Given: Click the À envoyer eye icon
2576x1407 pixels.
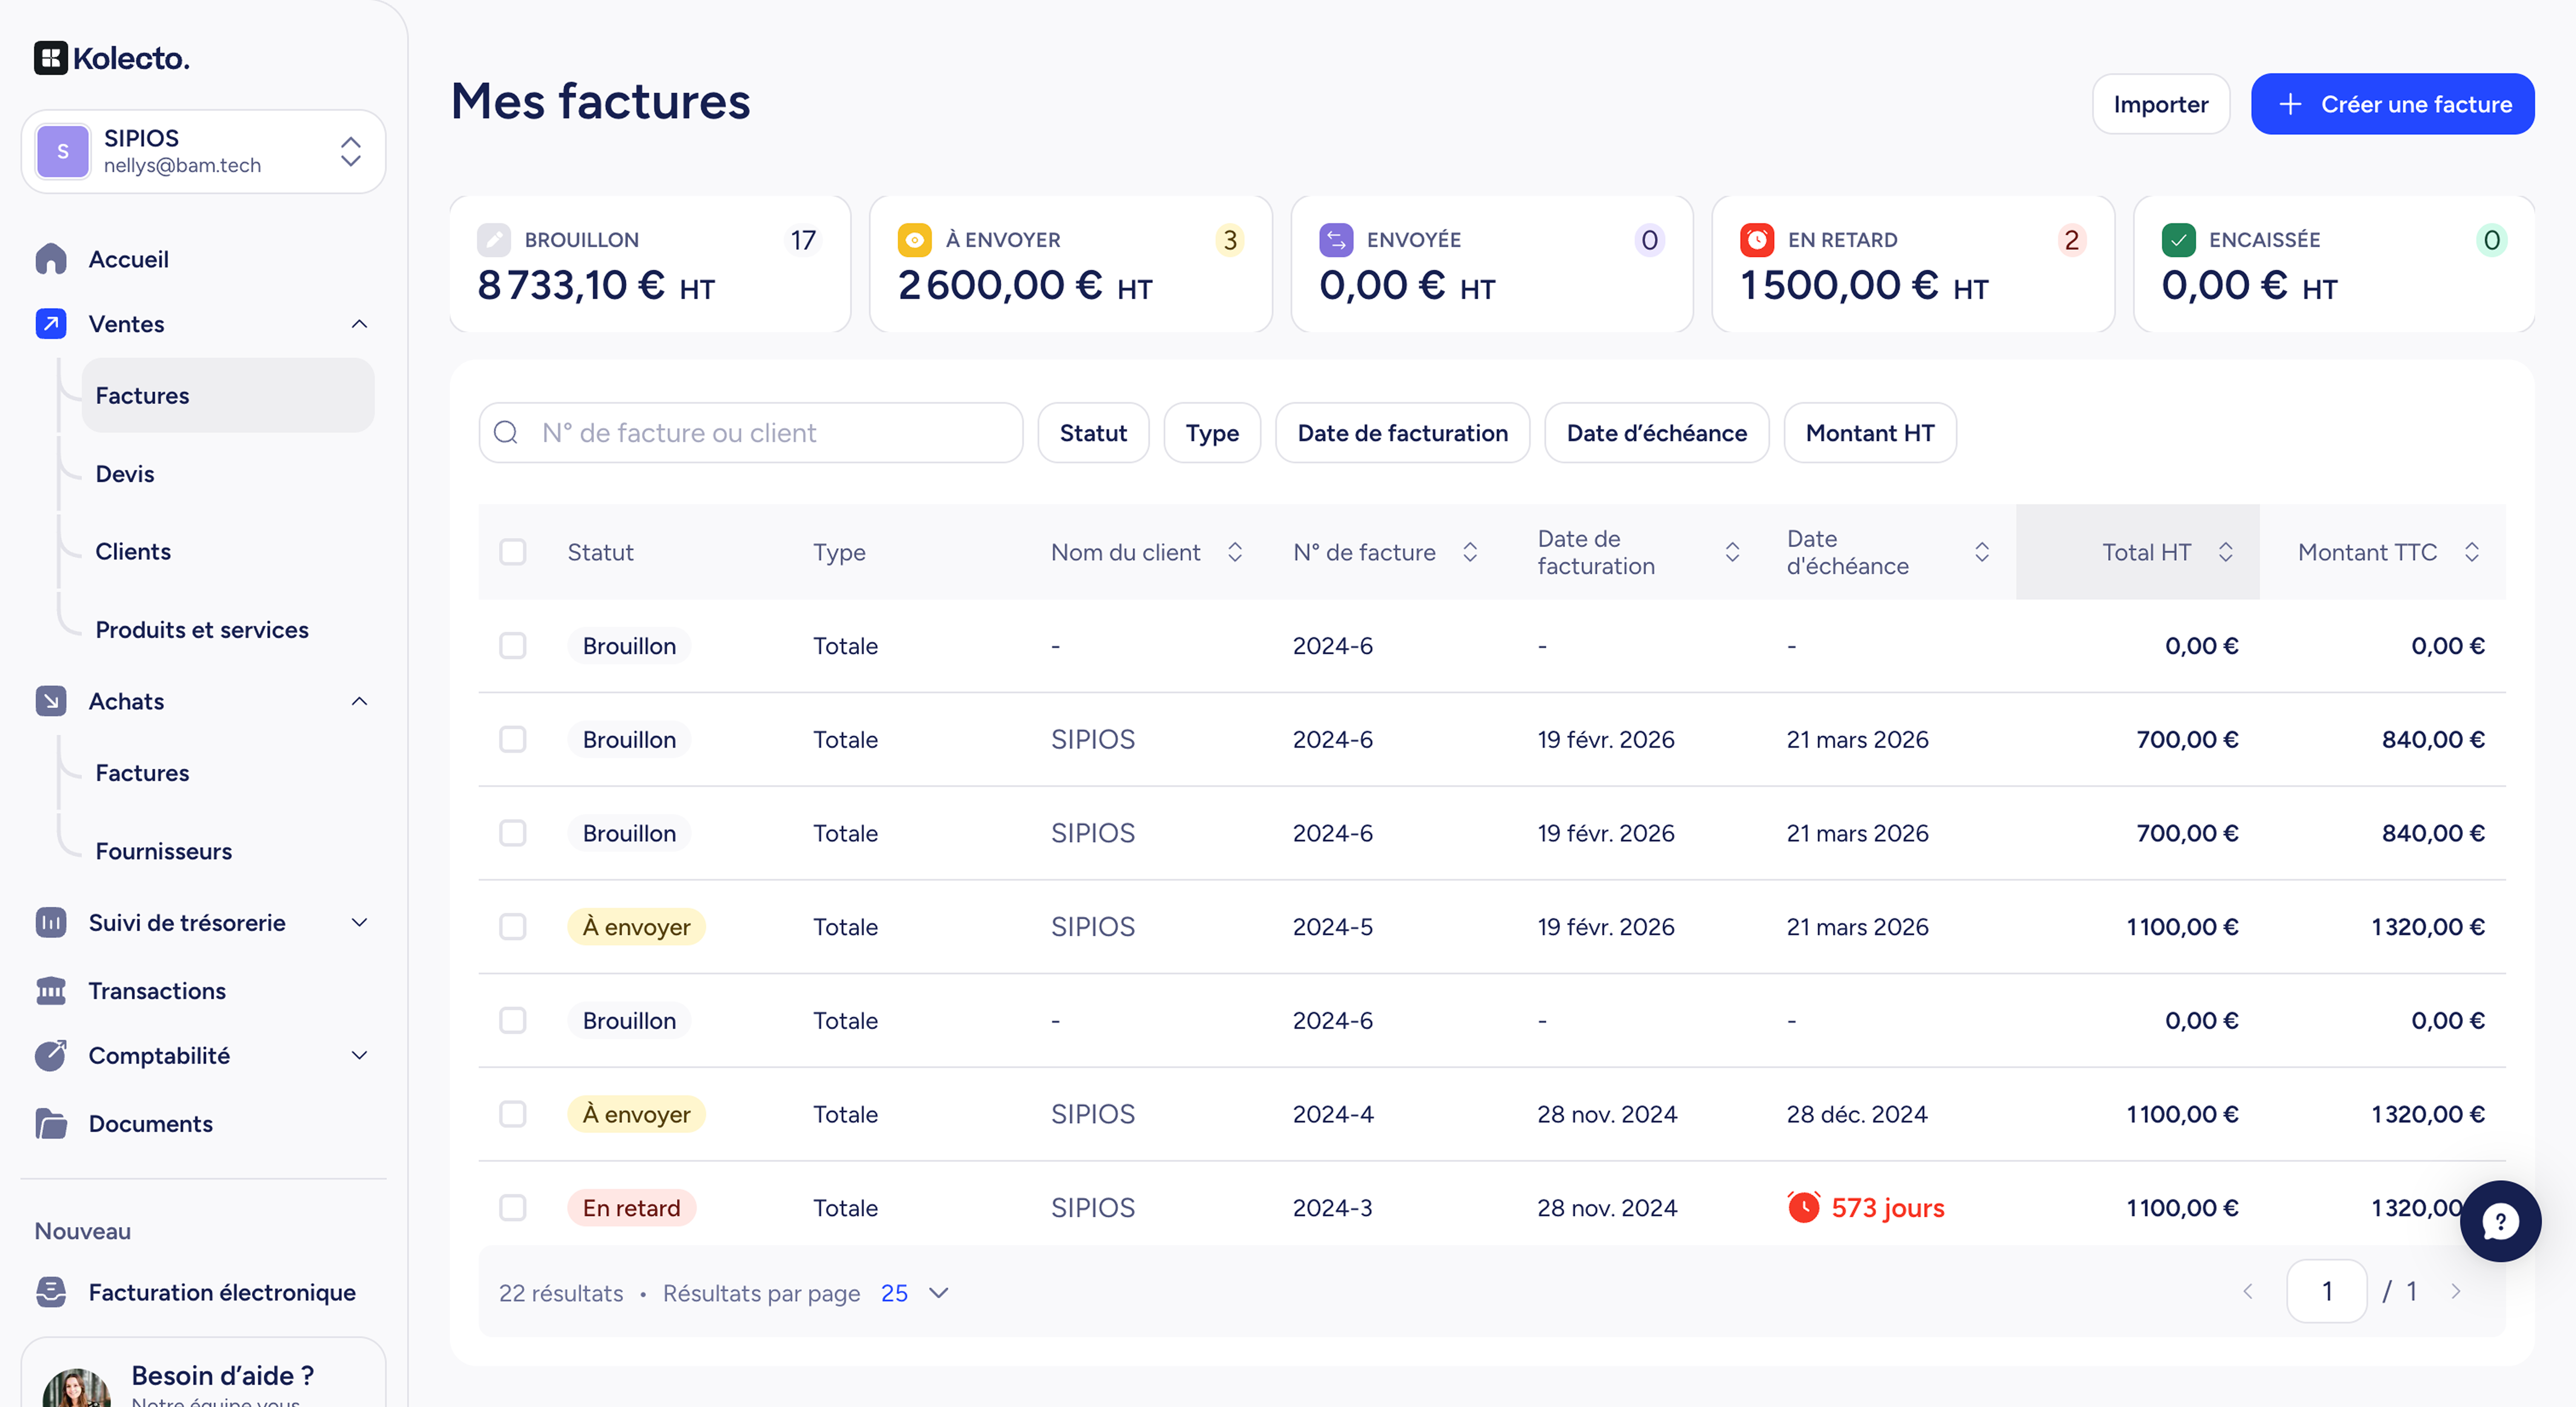Looking at the screenshot, I should [x=915, y=240].
